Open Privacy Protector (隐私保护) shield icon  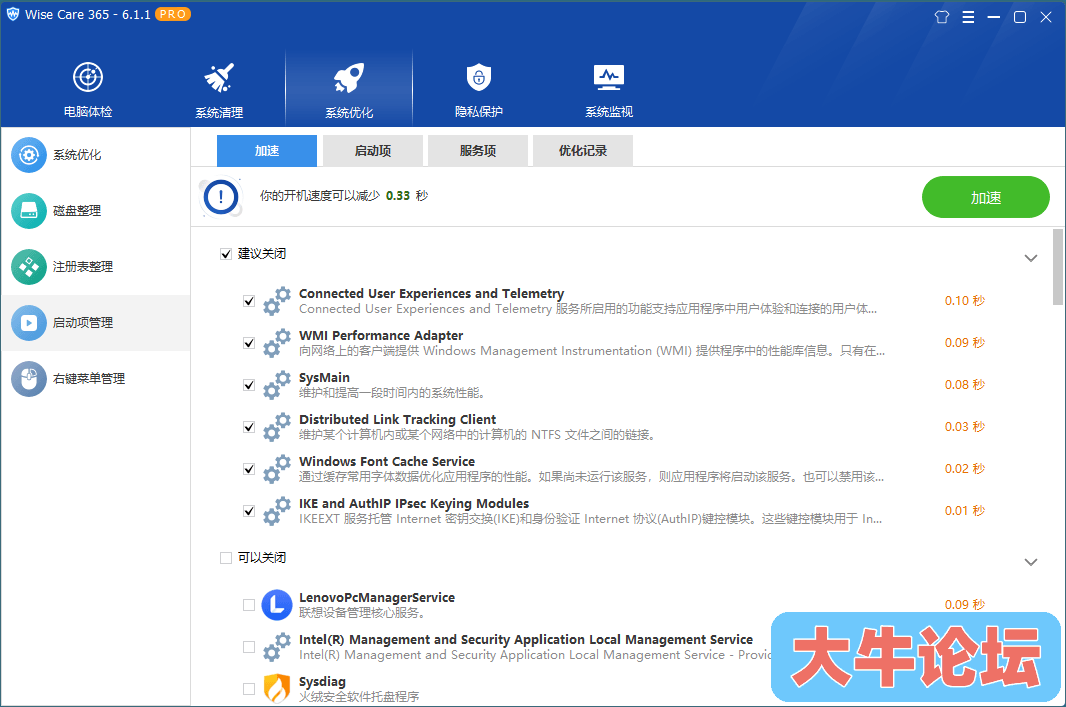[479, 77]
